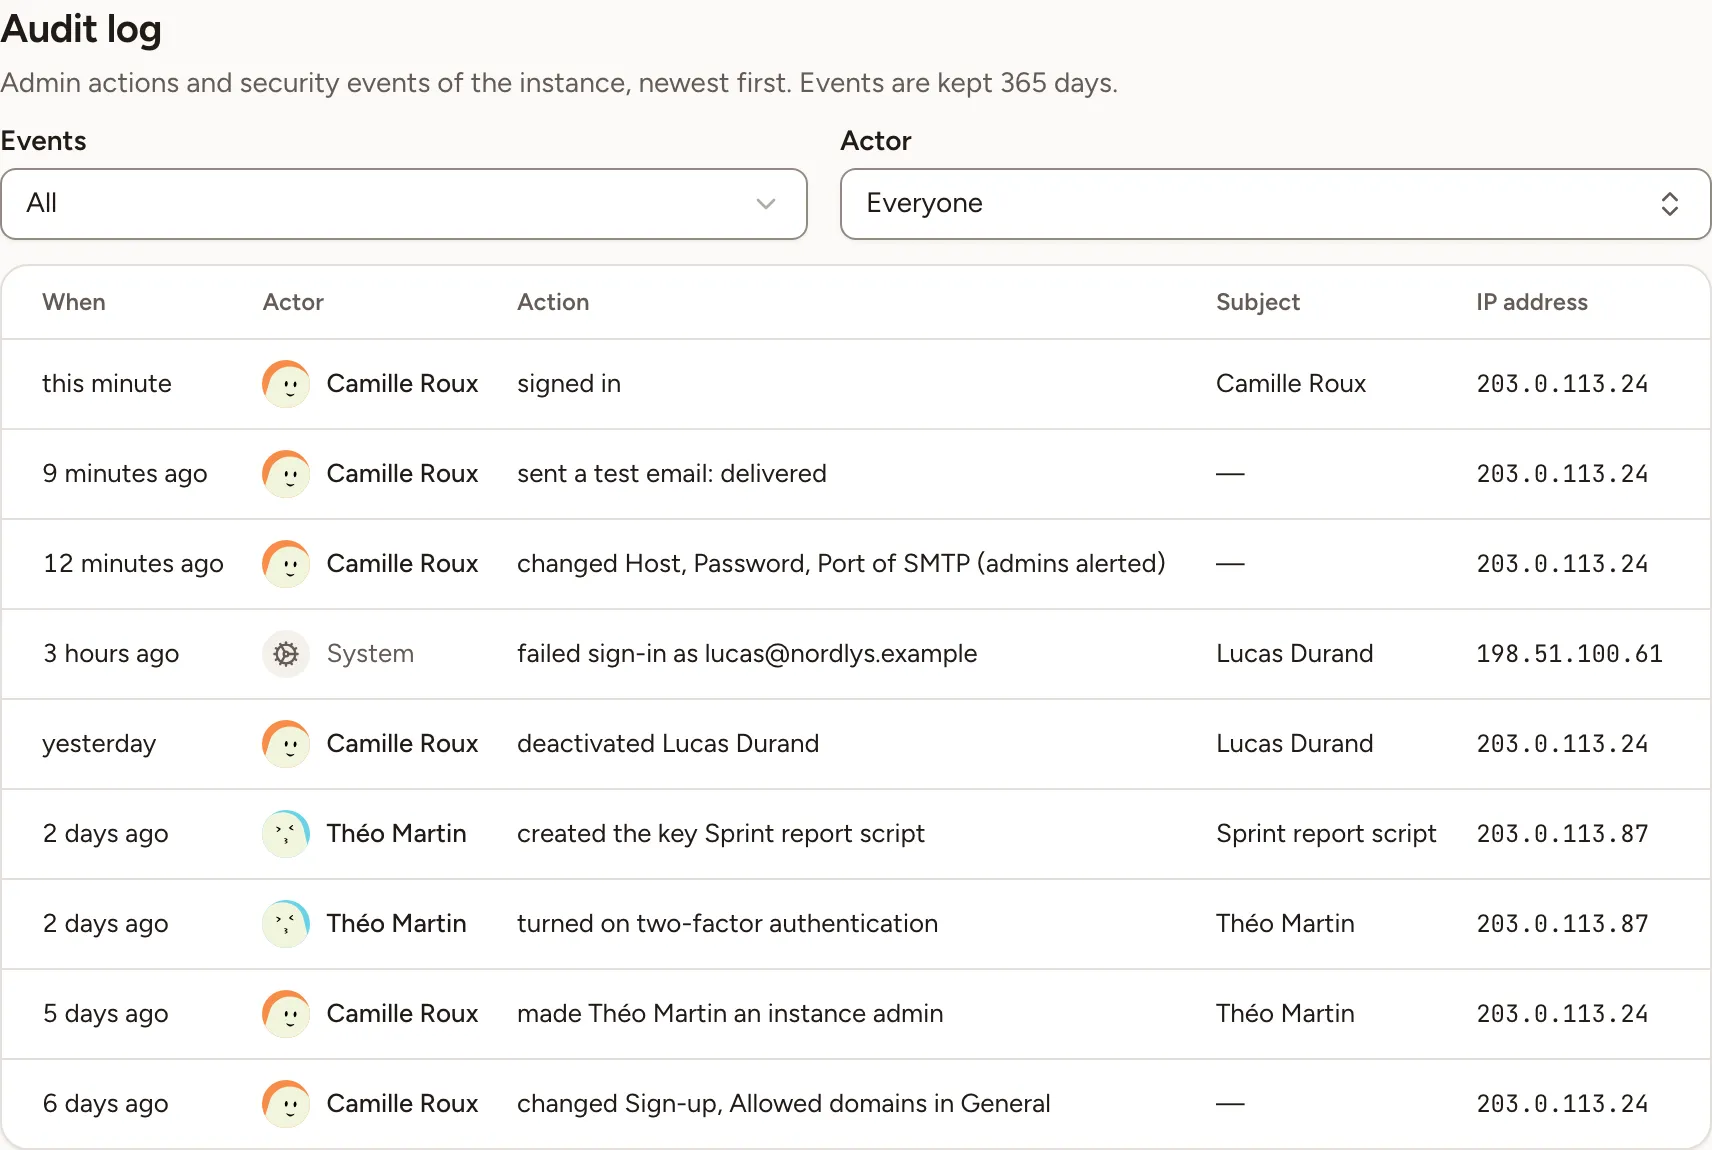Screen dimensions: 1712x1150
Task: Click 'changed Sign-up, Allowed domains in General' action
Action: 784,1104
